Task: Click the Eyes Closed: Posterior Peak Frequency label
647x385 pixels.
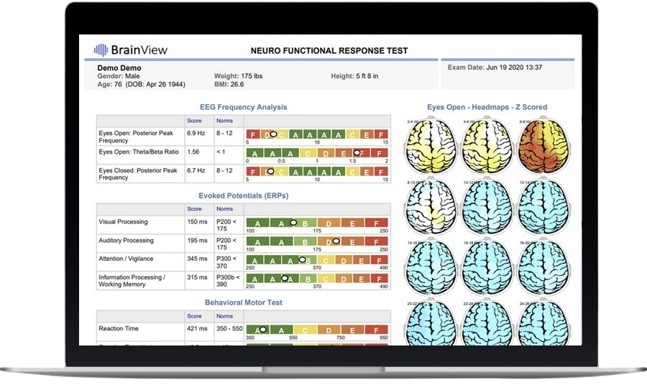Action: click(138, 174)
